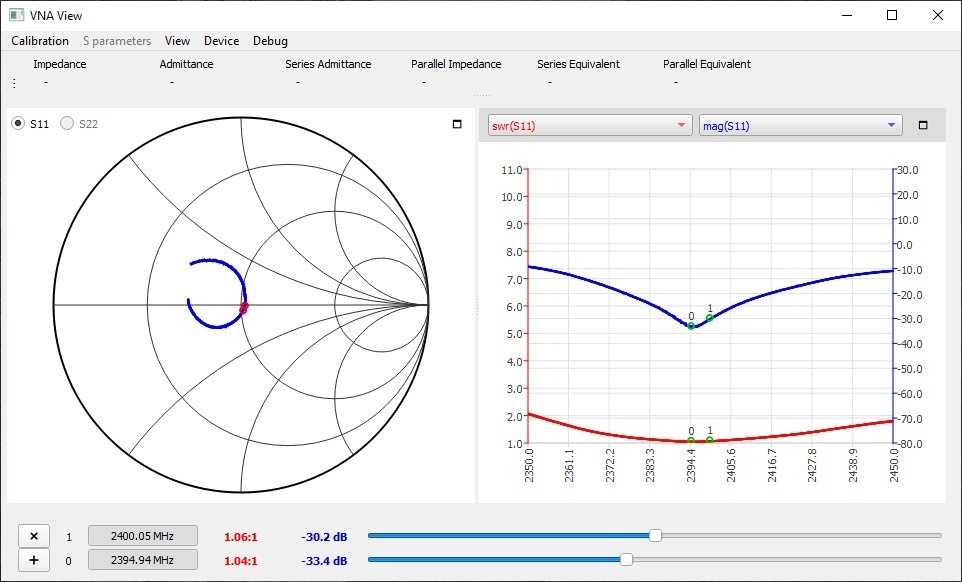The width and height of the screenshot is (962, 582).
Task: Click the Parallel Impedance label
Action: tap(456, 64)
